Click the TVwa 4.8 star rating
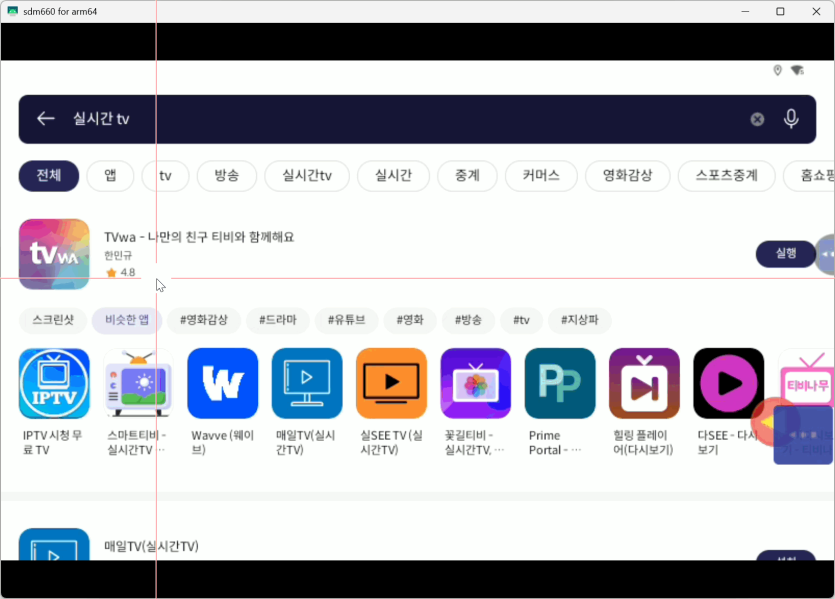The image size is (835, 599). coord(121,273)
